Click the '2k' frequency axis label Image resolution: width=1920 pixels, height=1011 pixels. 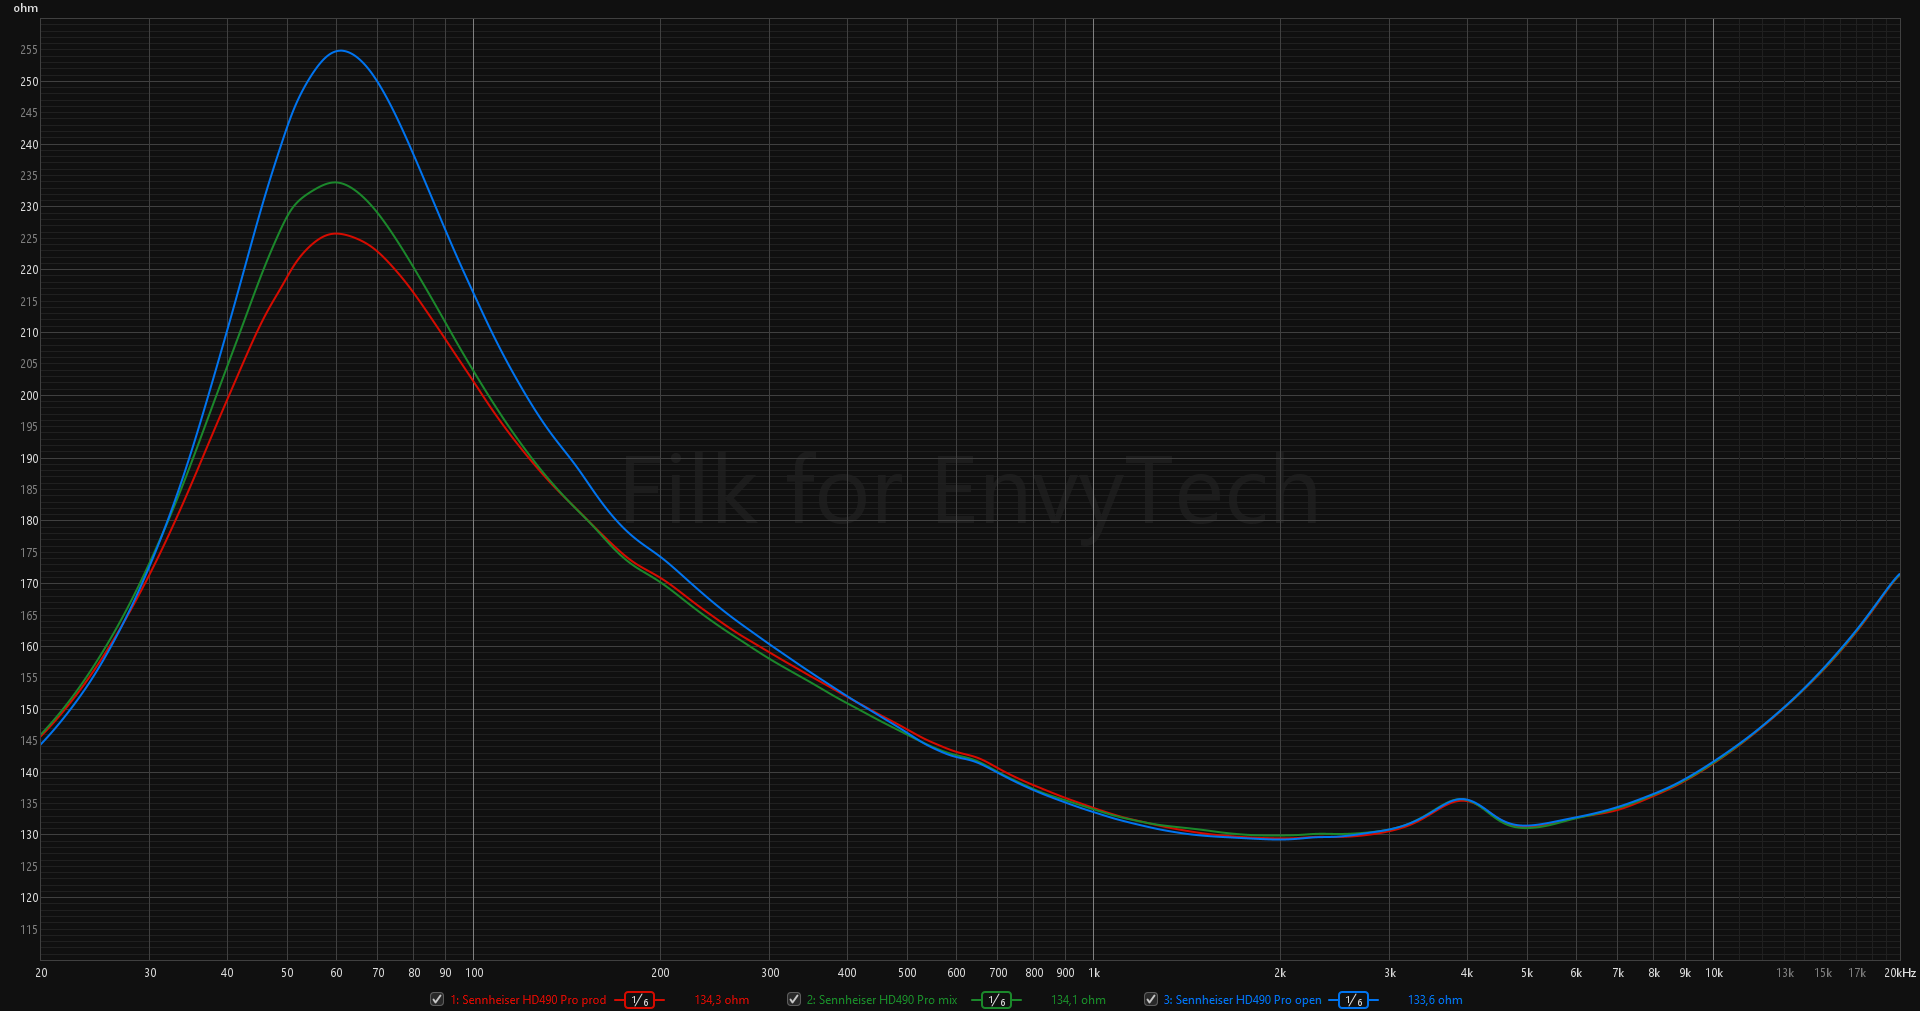(1280, 973)
